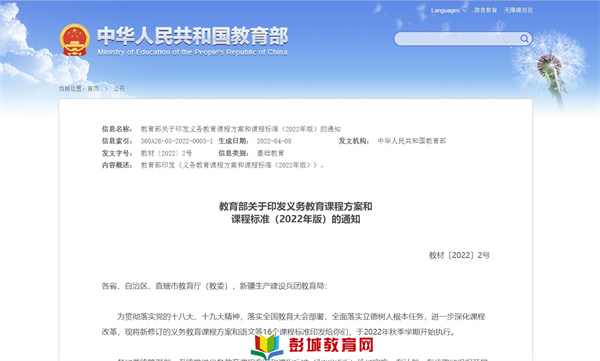Click the 中华人民共和国教育部 site title

point(192,36)
